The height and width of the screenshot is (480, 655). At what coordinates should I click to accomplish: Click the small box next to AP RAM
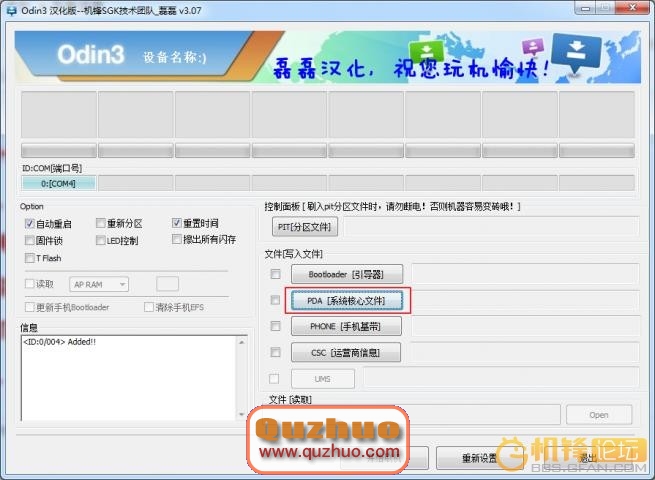(x=168, y=284)
